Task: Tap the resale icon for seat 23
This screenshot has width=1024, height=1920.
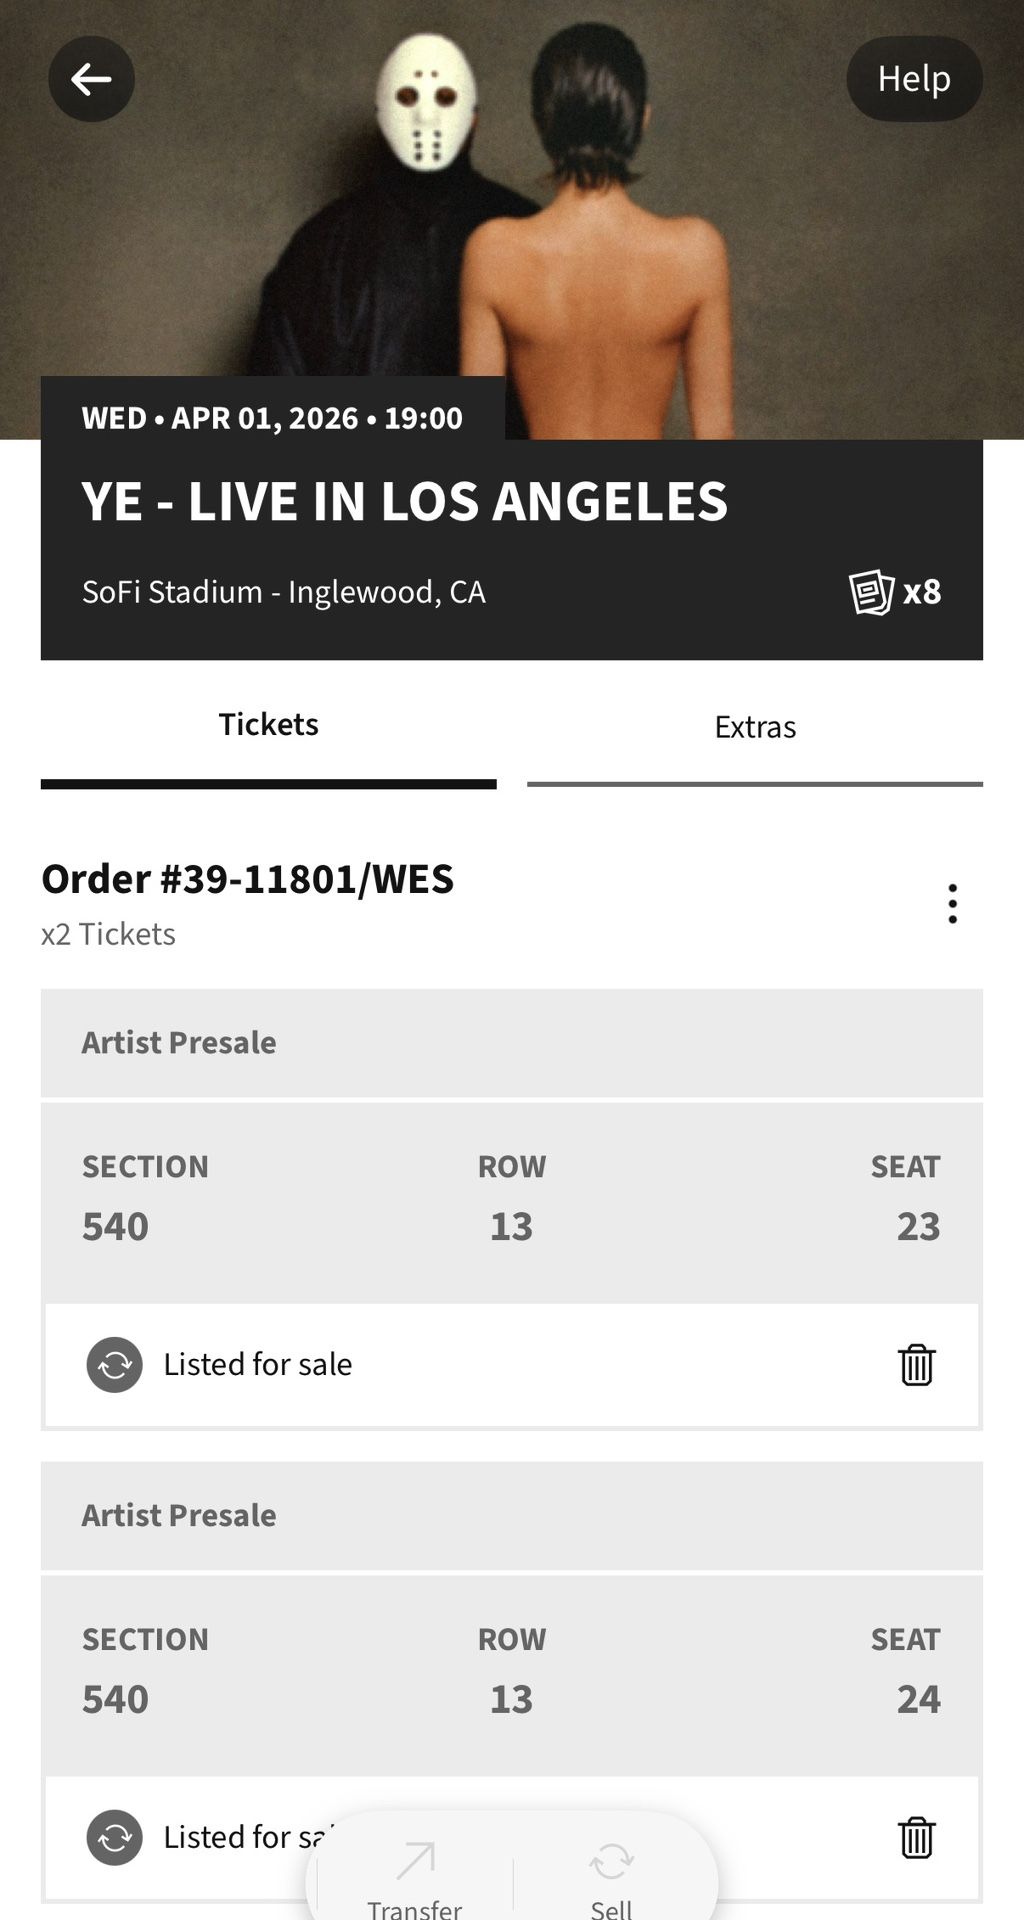Action: 115,1365
